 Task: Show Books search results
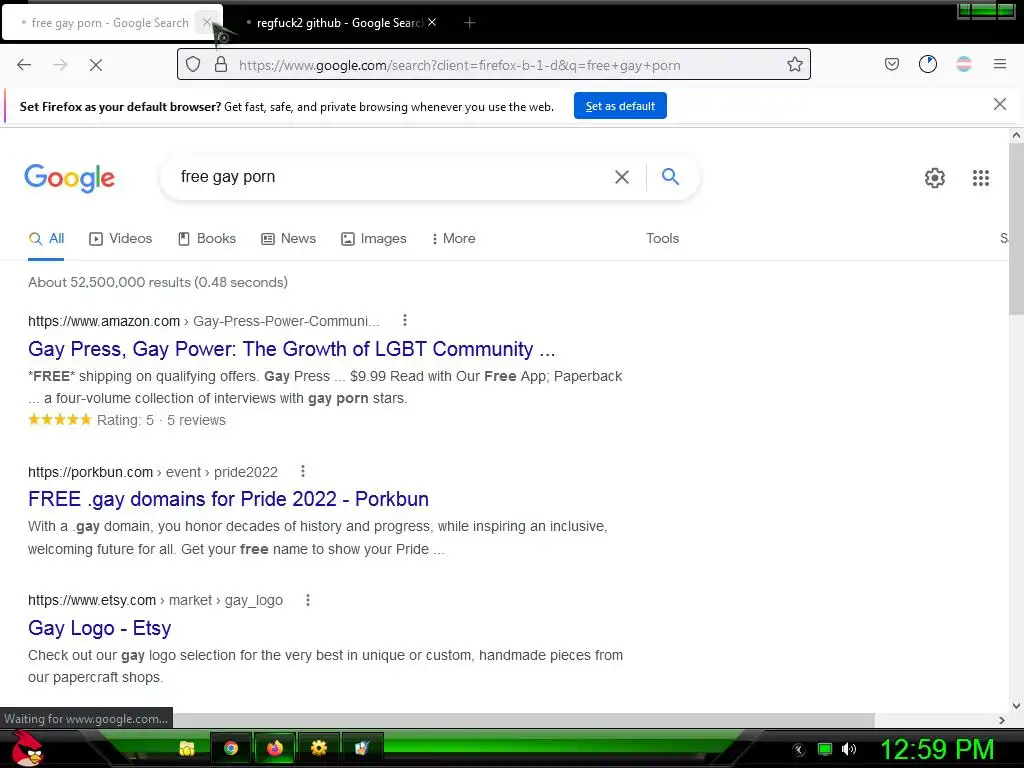pyautogui.click(x=207, y=238)
